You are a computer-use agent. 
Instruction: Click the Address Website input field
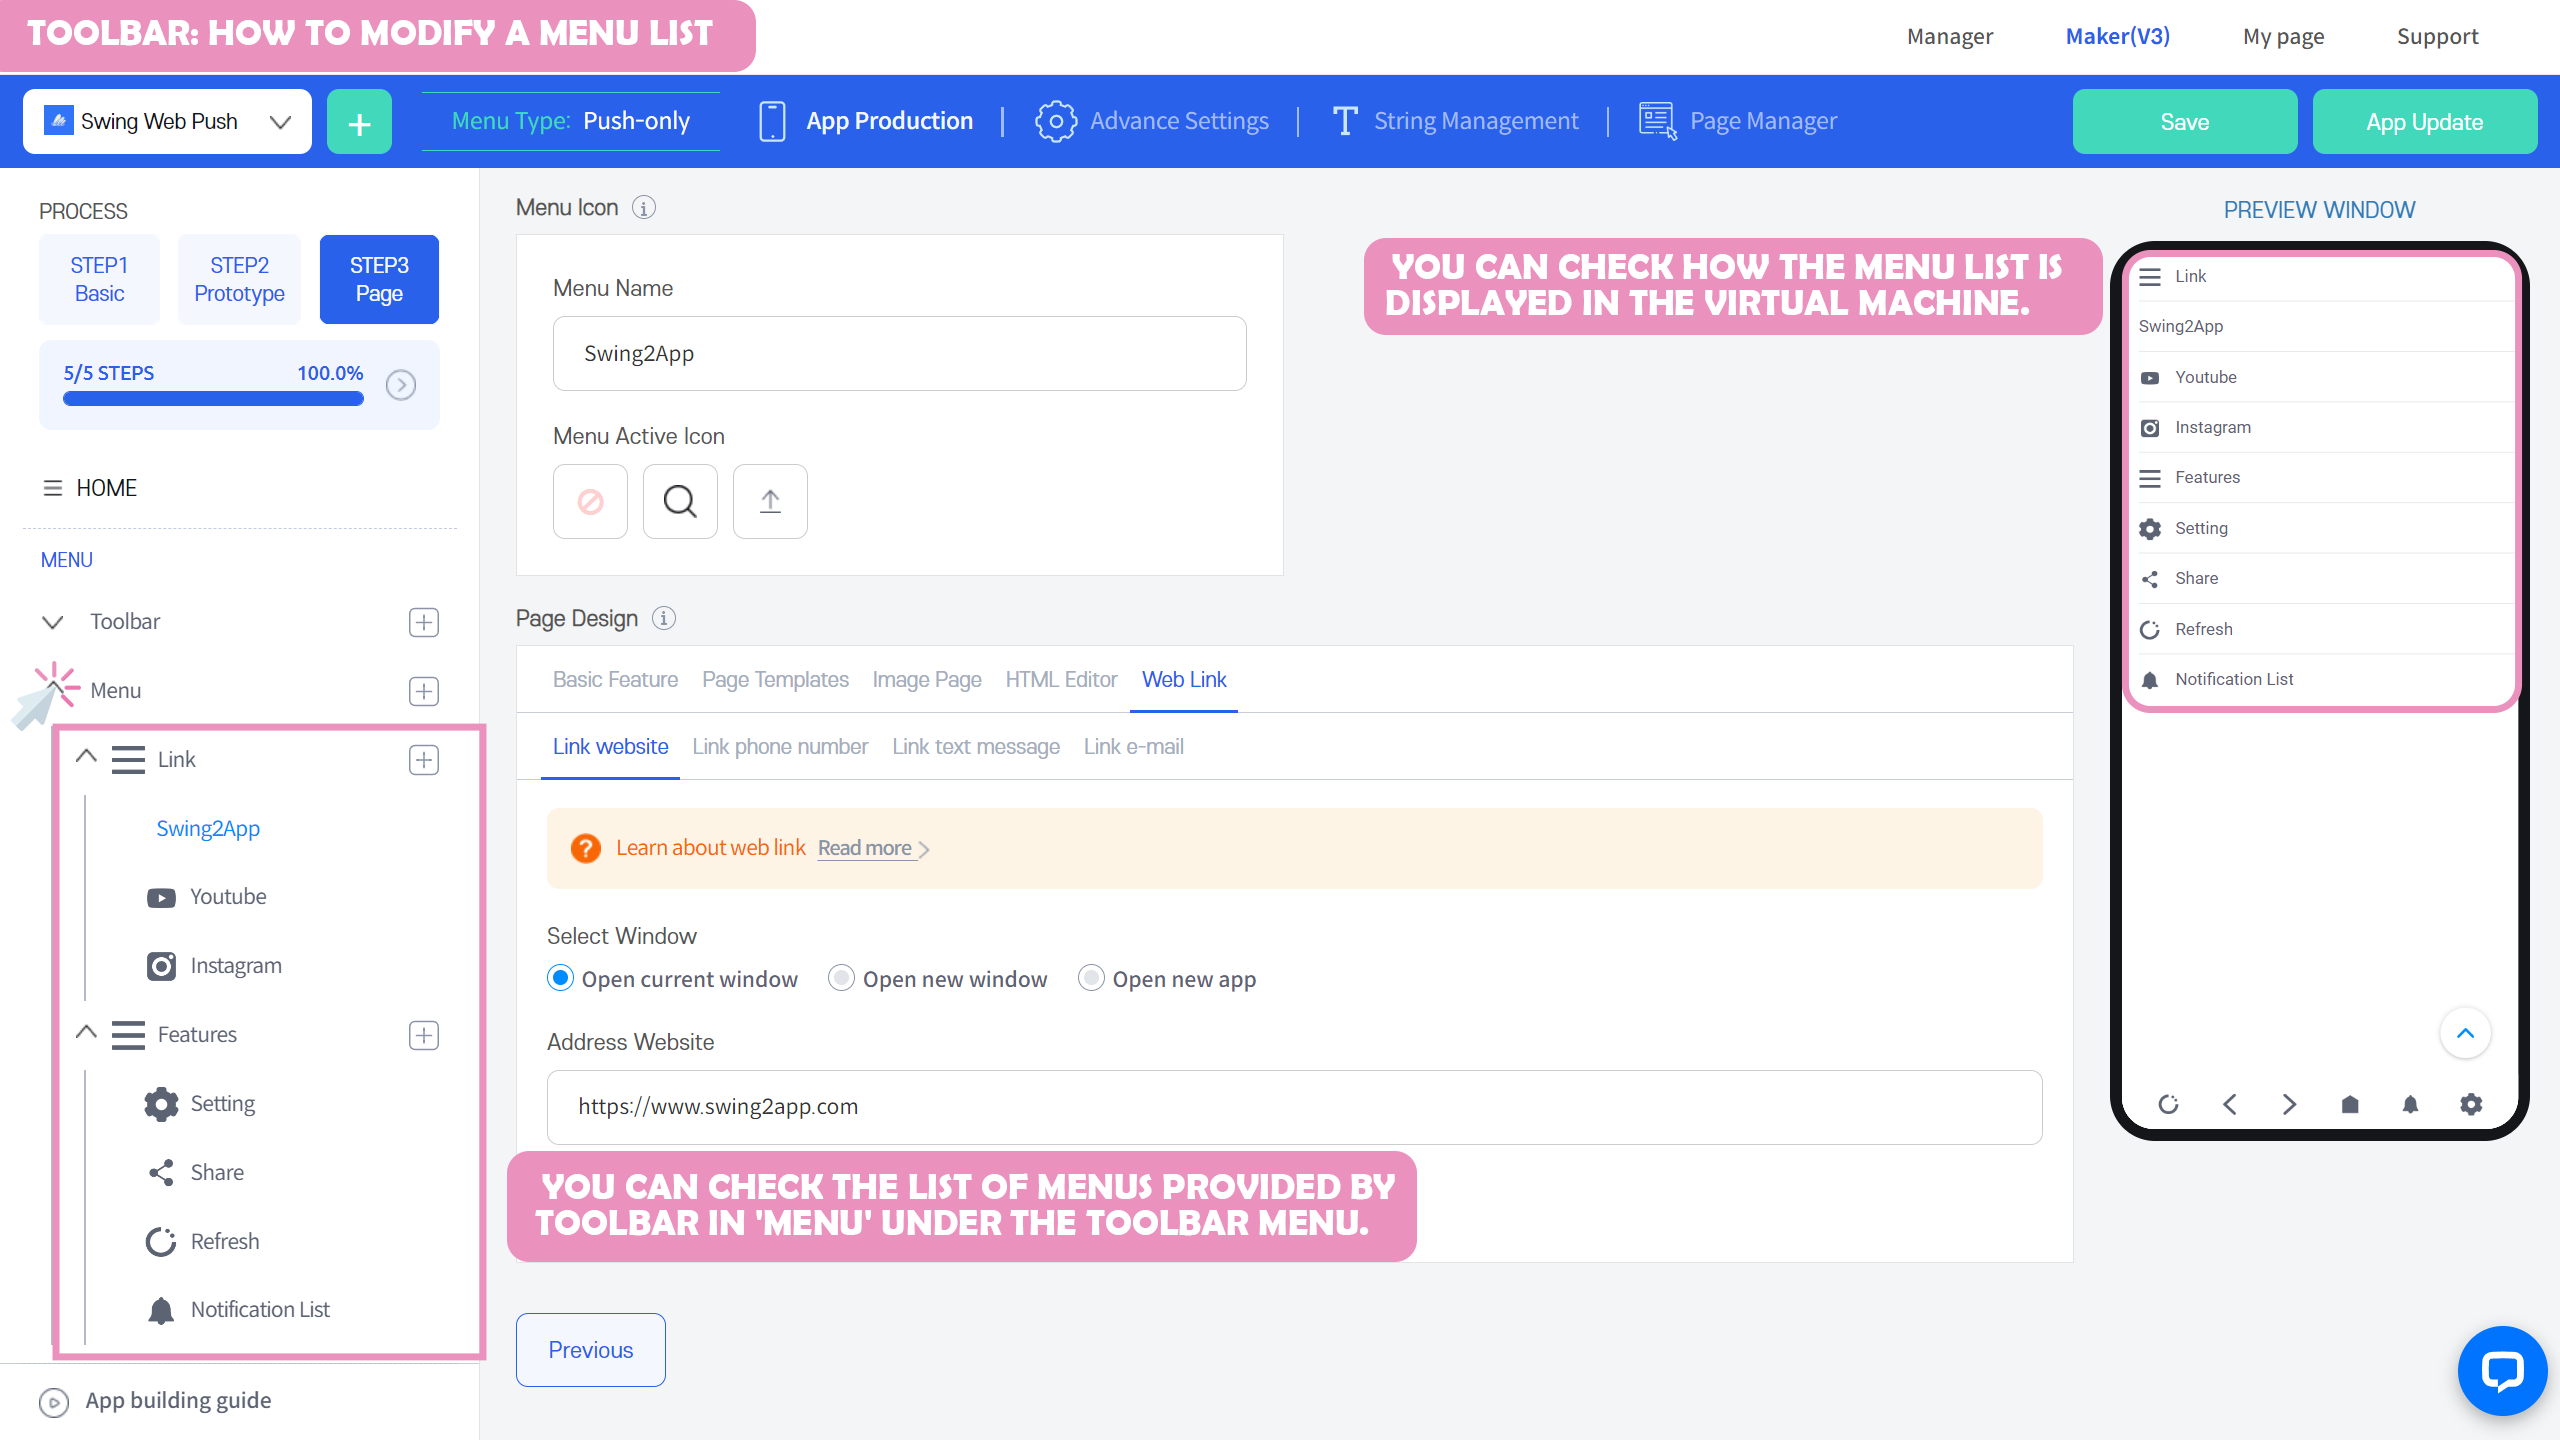coord(1294,1107)
